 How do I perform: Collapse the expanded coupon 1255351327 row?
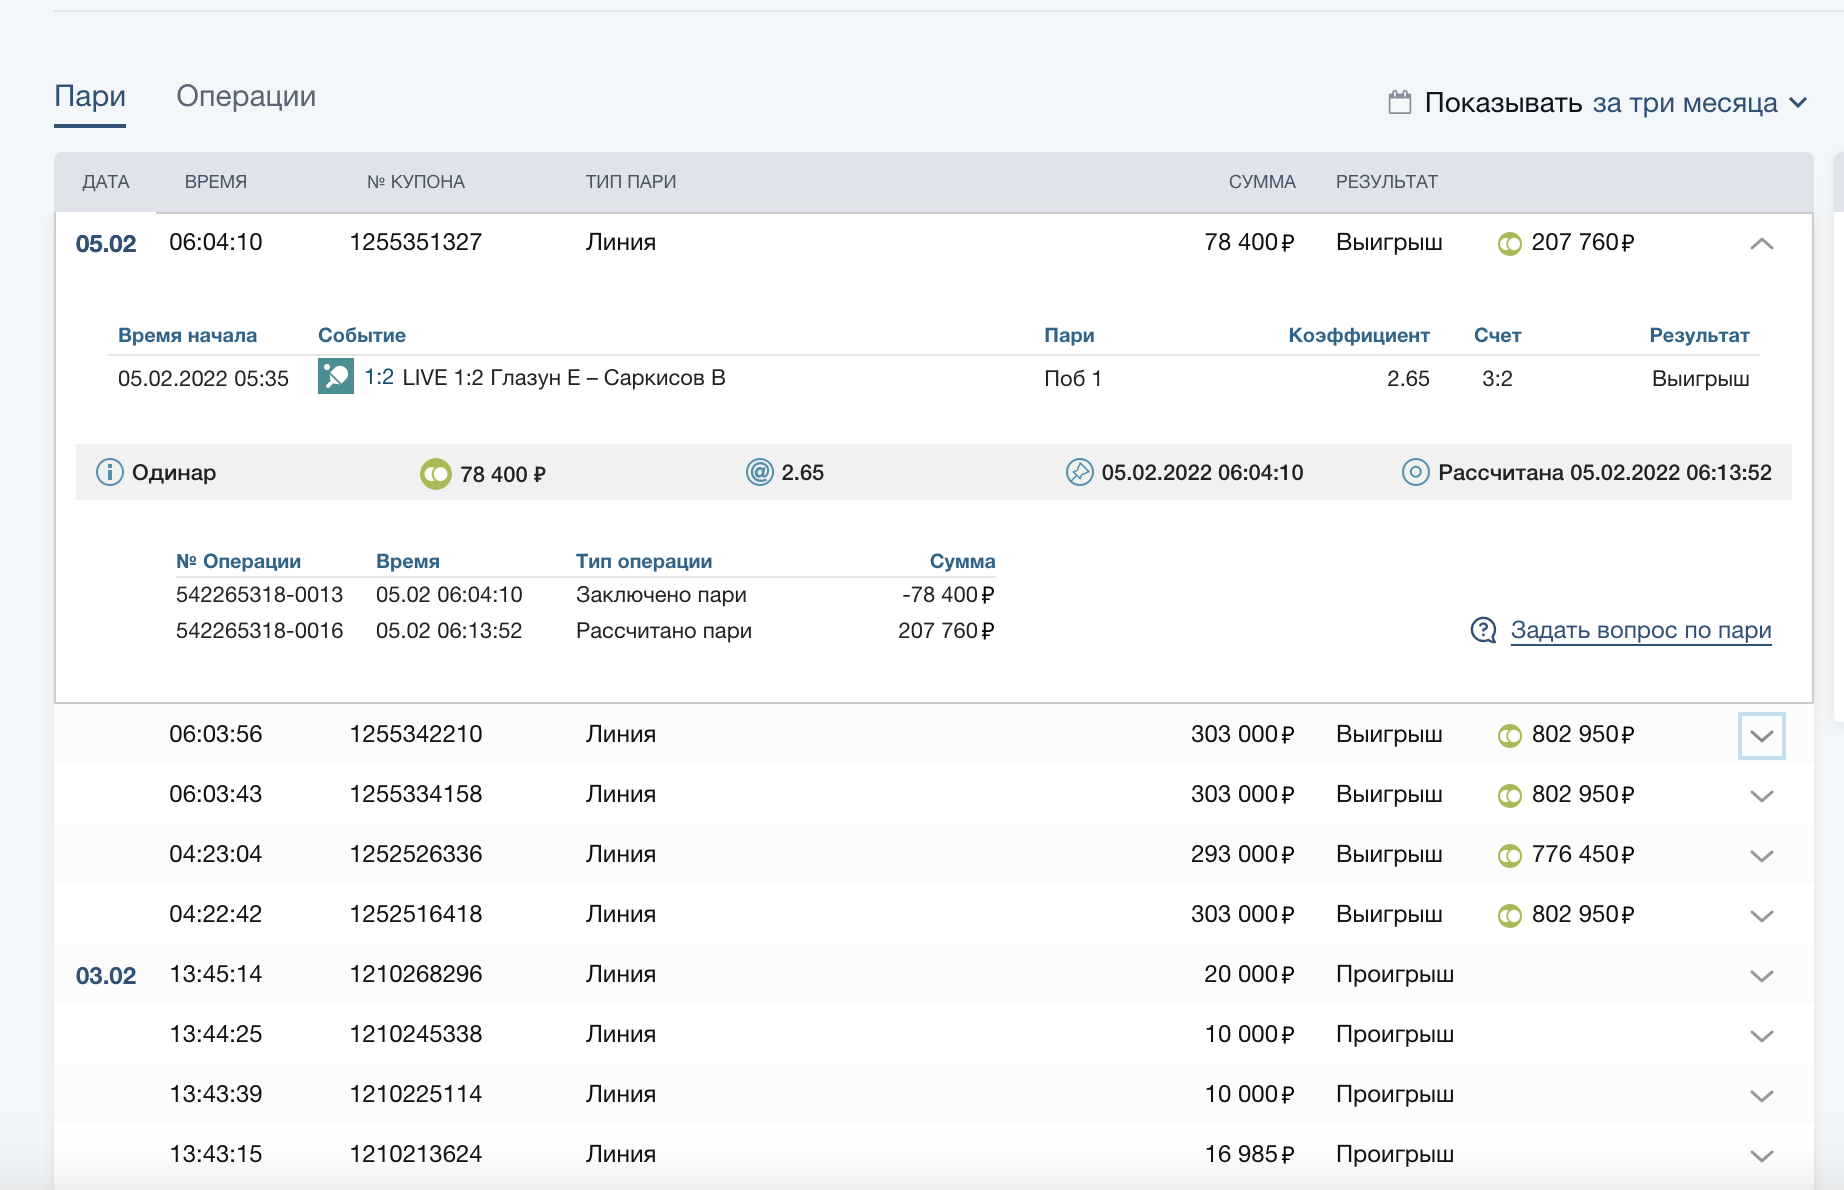coord(1761,243)
